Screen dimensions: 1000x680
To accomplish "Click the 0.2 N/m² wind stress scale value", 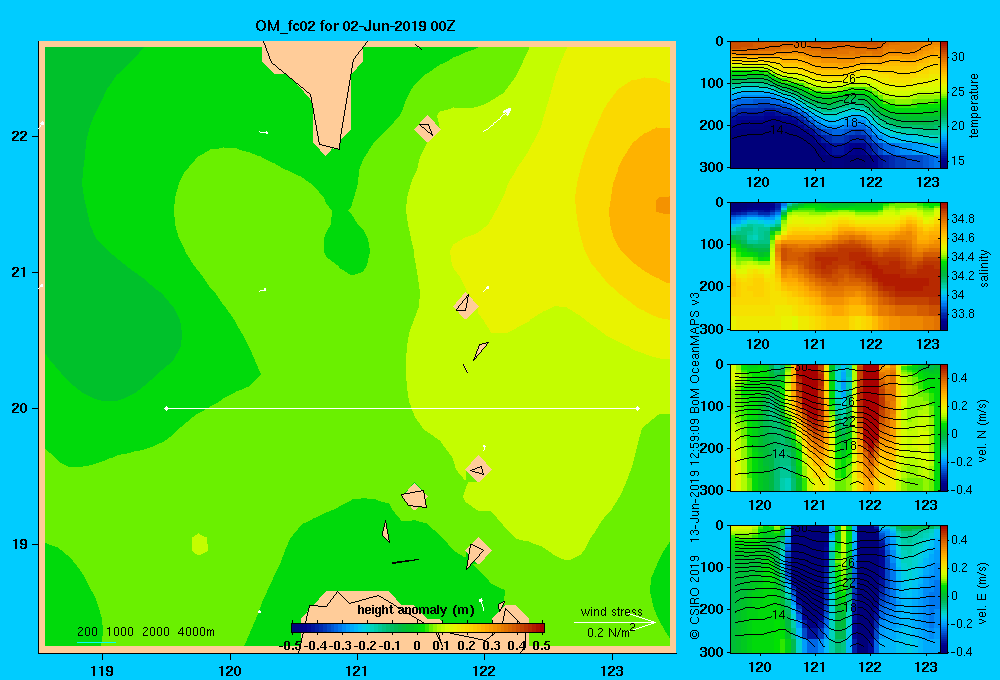I will 611,632.
